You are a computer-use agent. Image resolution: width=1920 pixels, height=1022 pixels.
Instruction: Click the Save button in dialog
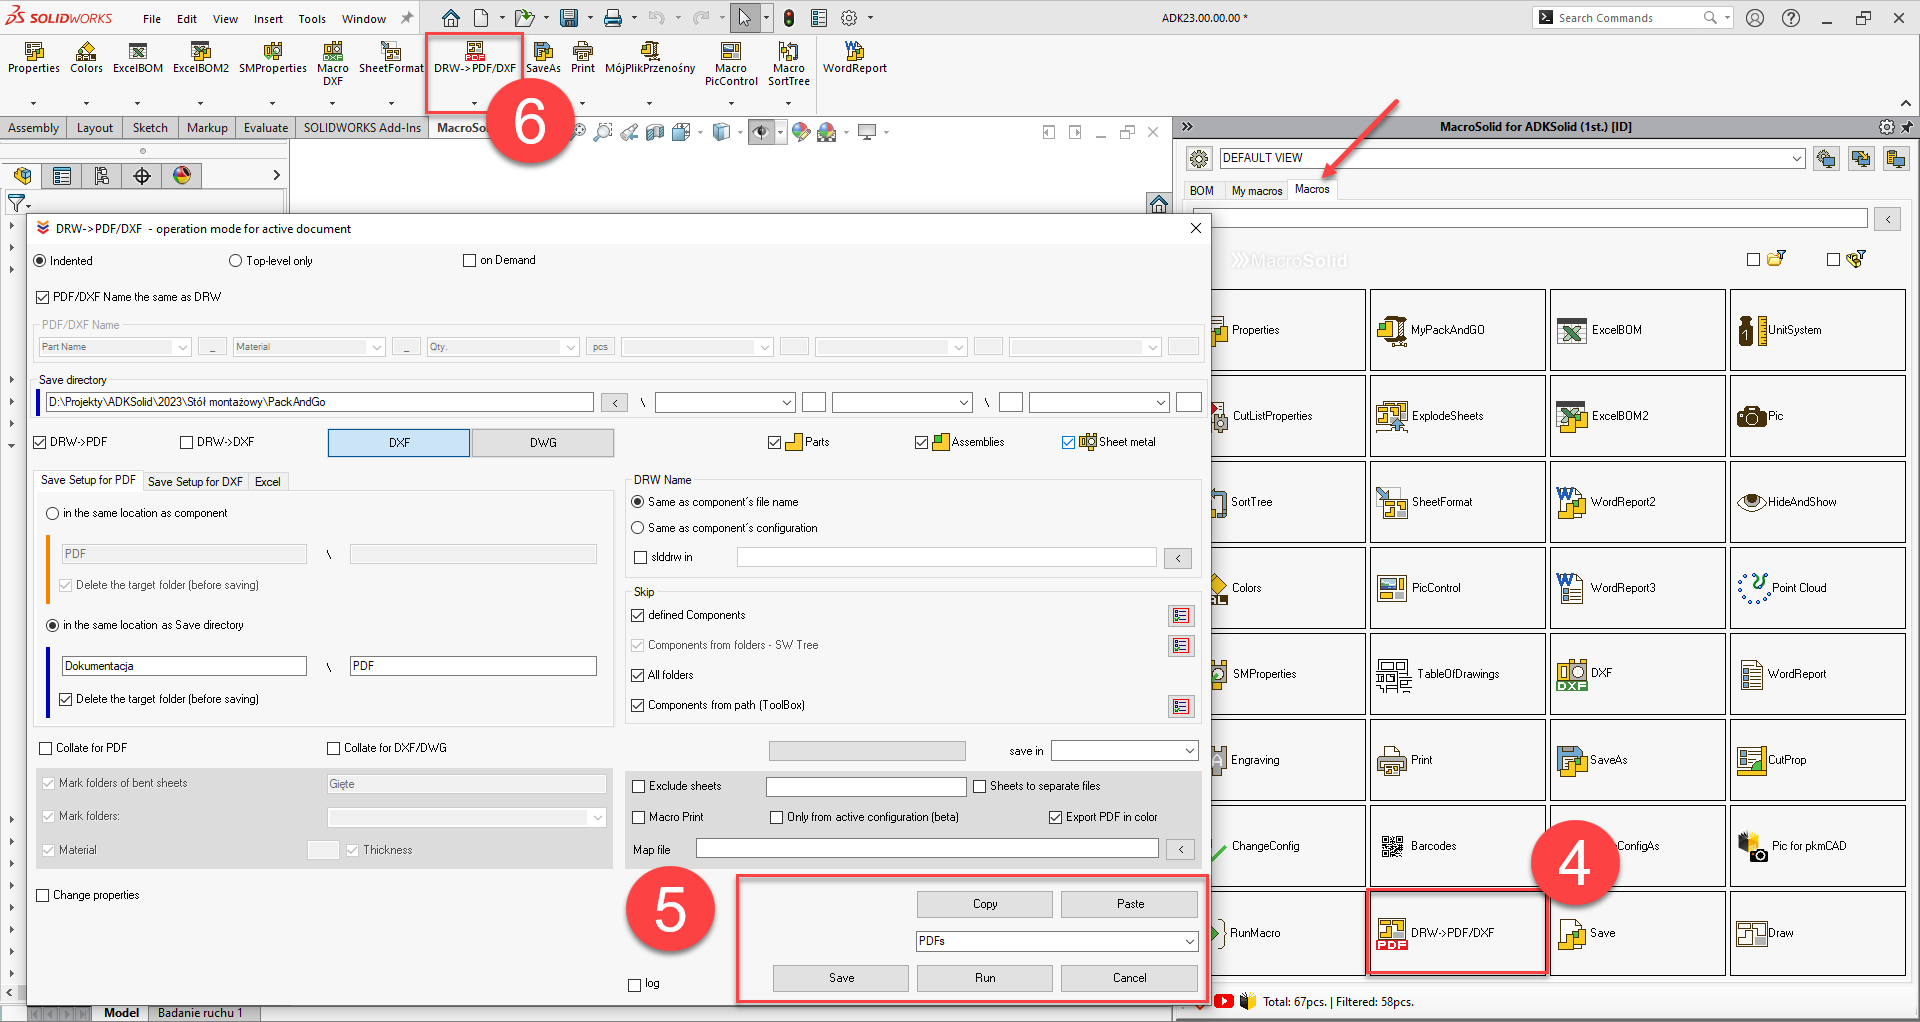click(841, 978)
